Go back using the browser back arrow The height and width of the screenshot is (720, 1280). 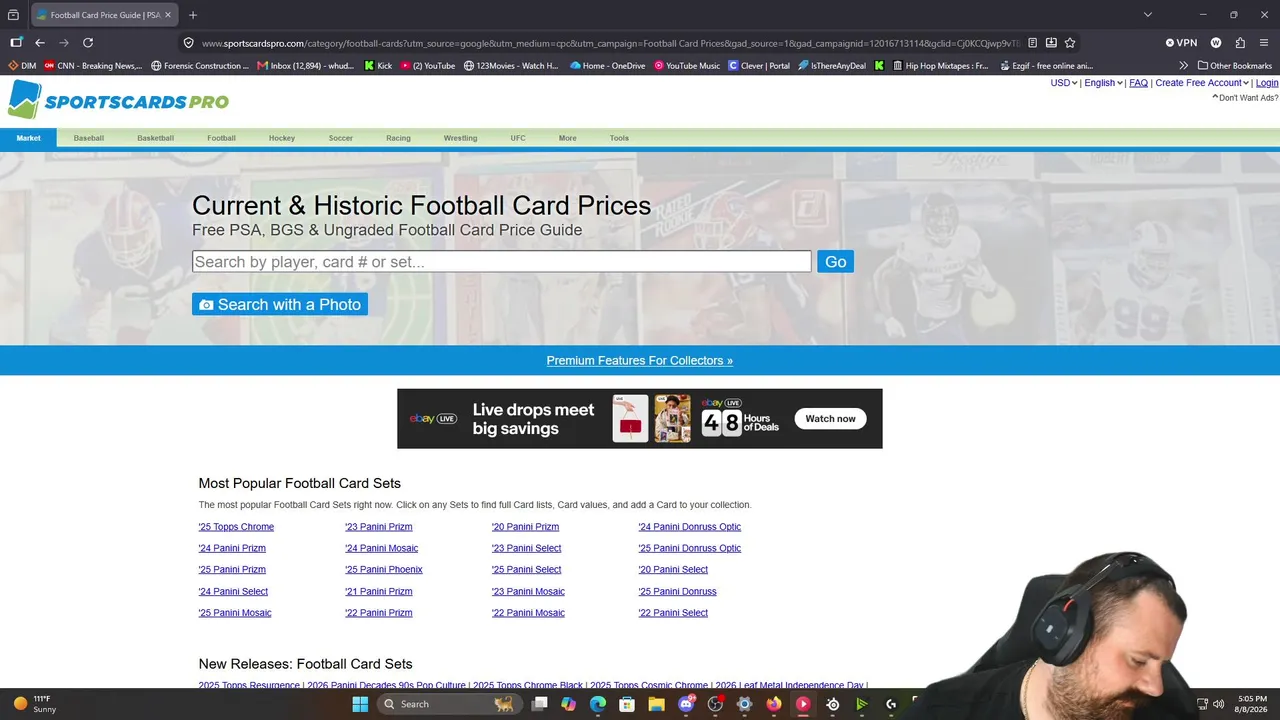[40, 43]
